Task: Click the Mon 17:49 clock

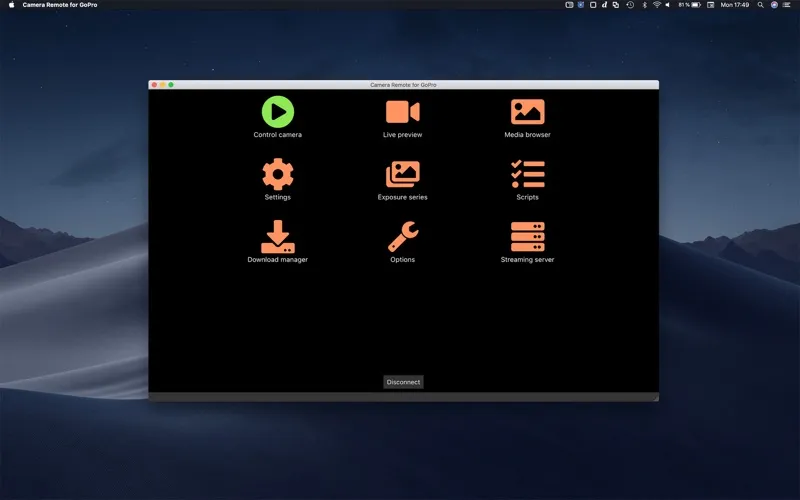Action: (735, 5)
